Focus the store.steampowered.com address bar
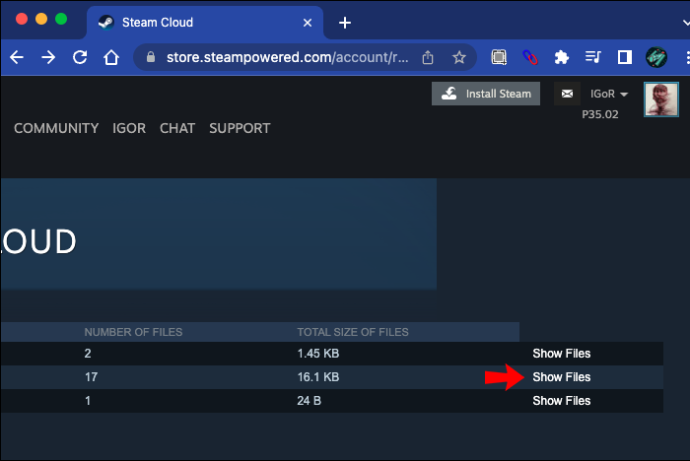The image size is (690, 461). pyautogui.click(x=287, y=57)
